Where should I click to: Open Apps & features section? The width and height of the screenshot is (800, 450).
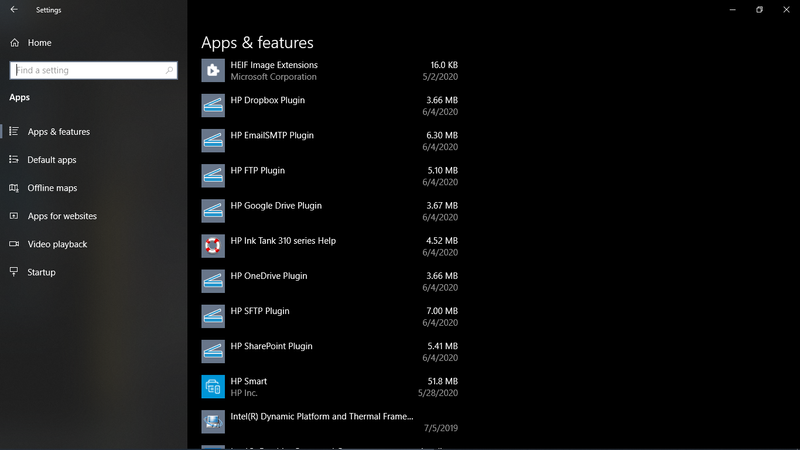click(59, 132)
